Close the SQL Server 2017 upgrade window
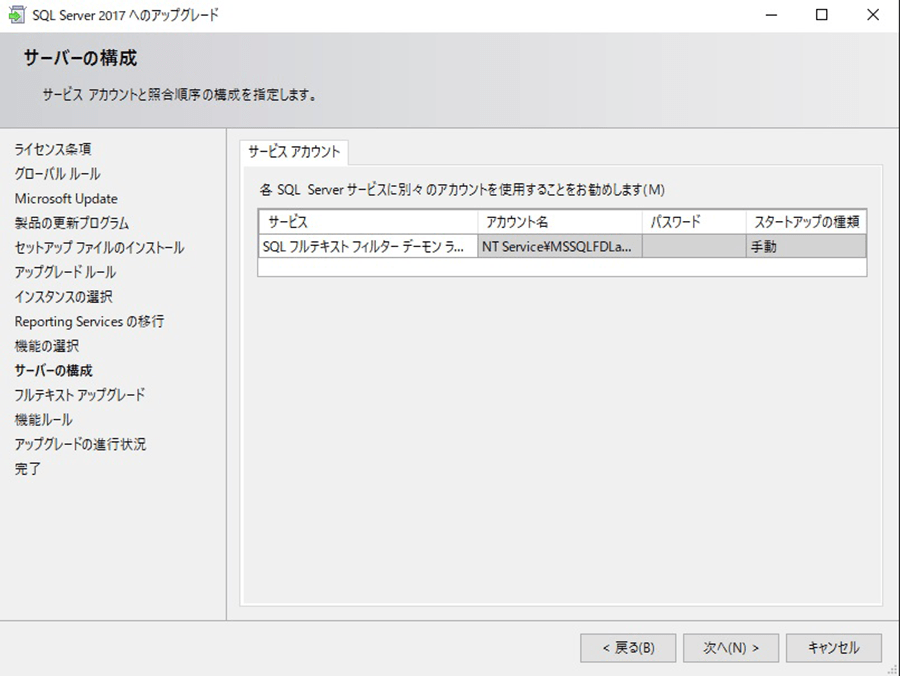This screenshot has width=900, height=676. click(872, 15)
